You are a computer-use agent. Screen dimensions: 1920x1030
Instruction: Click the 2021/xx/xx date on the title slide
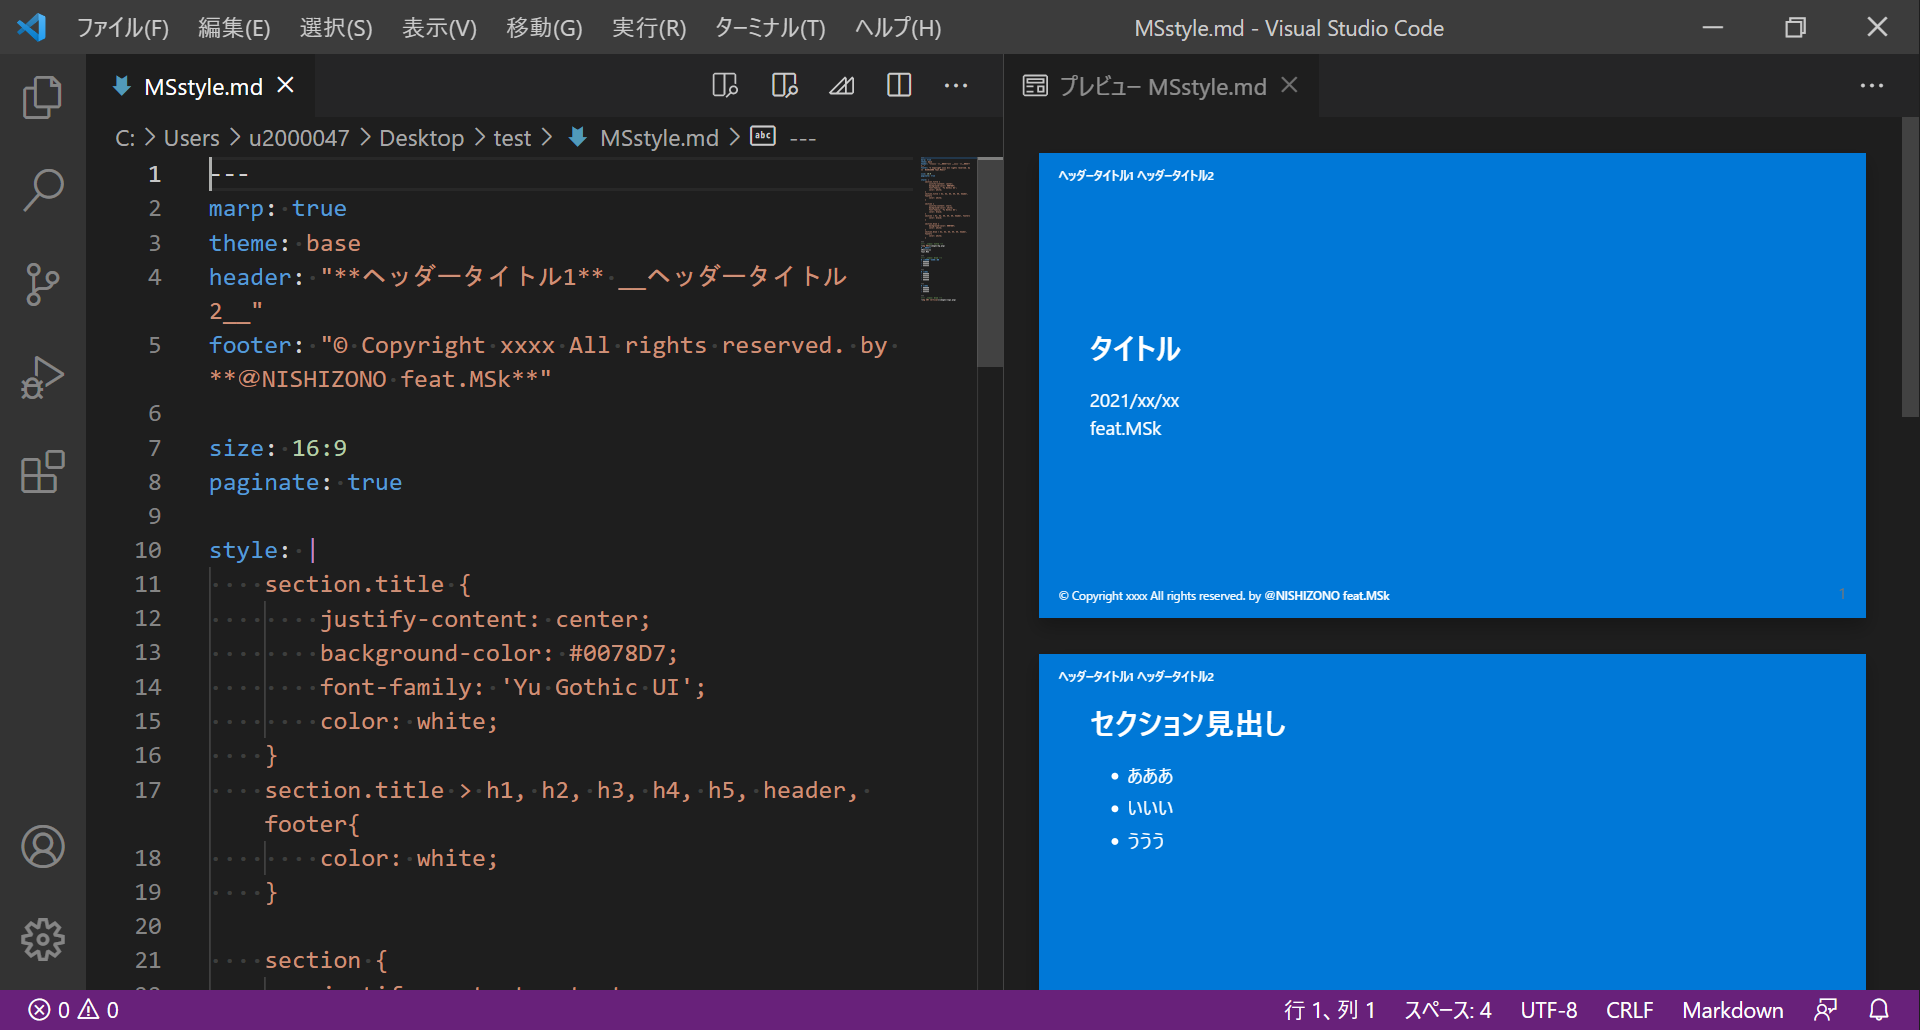click(1134, 401)
